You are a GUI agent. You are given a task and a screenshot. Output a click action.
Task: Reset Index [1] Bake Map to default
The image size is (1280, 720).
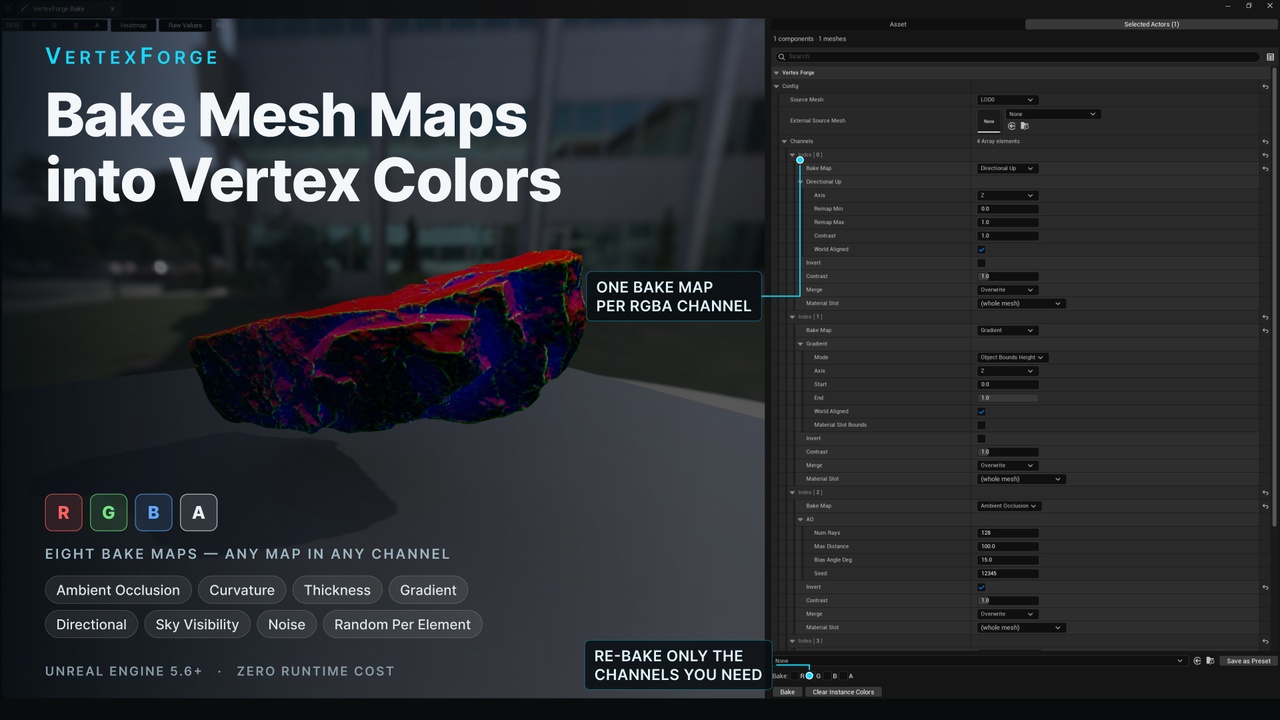pos(1266,330)
